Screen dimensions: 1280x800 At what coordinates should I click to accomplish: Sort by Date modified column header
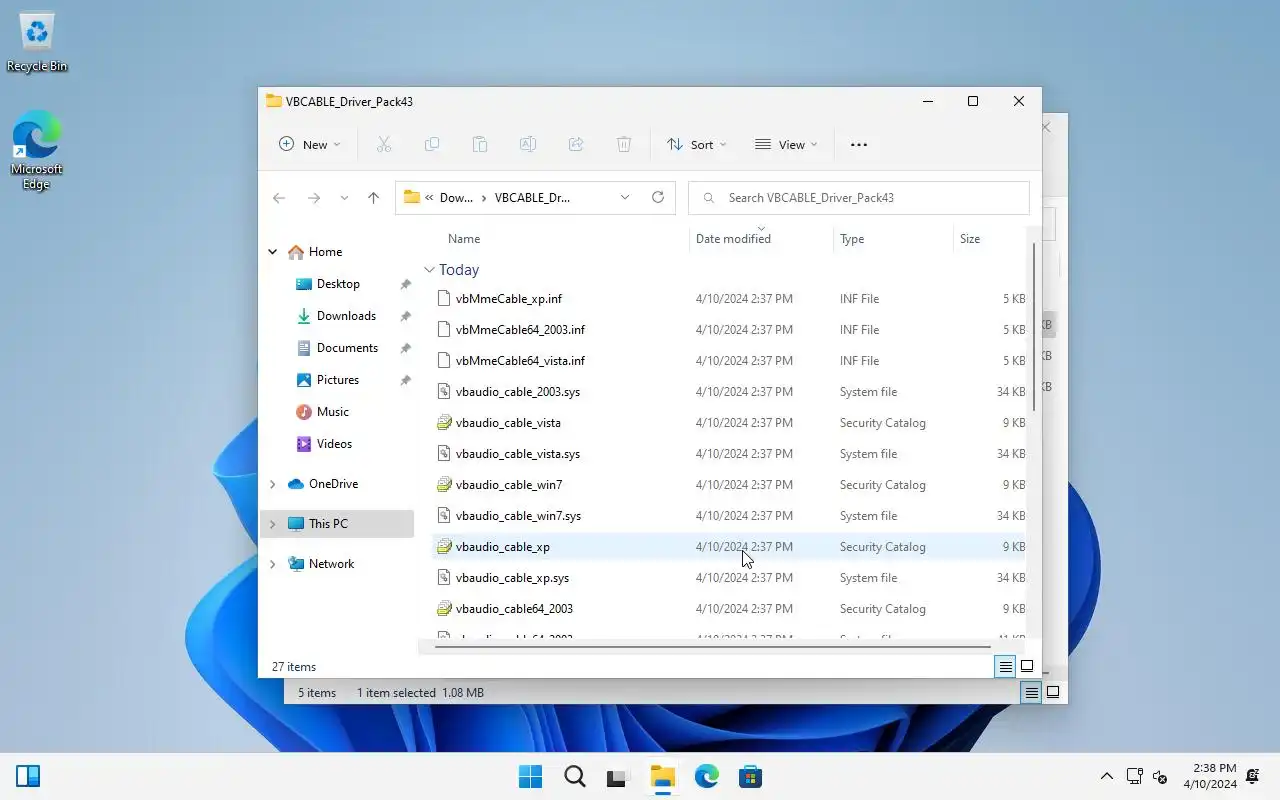733,239
